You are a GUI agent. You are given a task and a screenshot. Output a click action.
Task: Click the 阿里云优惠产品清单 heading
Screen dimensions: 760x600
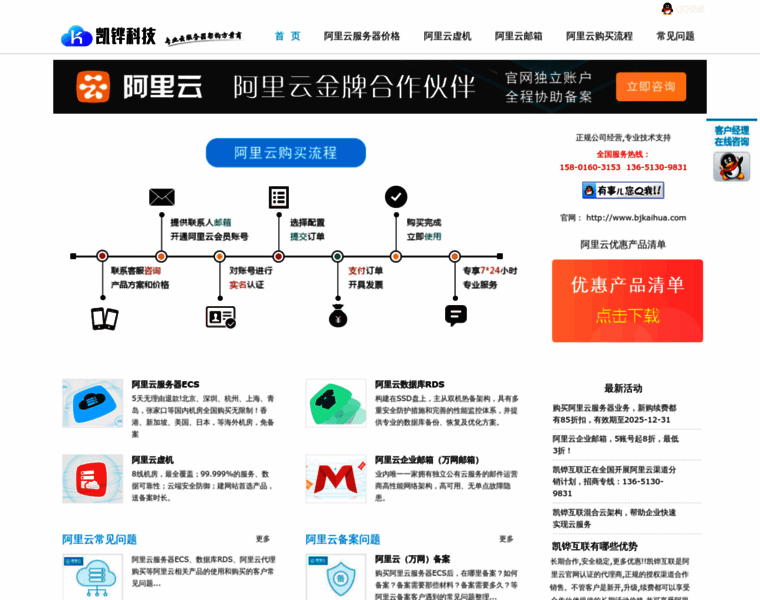pyautogui.click(x=623, y=244)
